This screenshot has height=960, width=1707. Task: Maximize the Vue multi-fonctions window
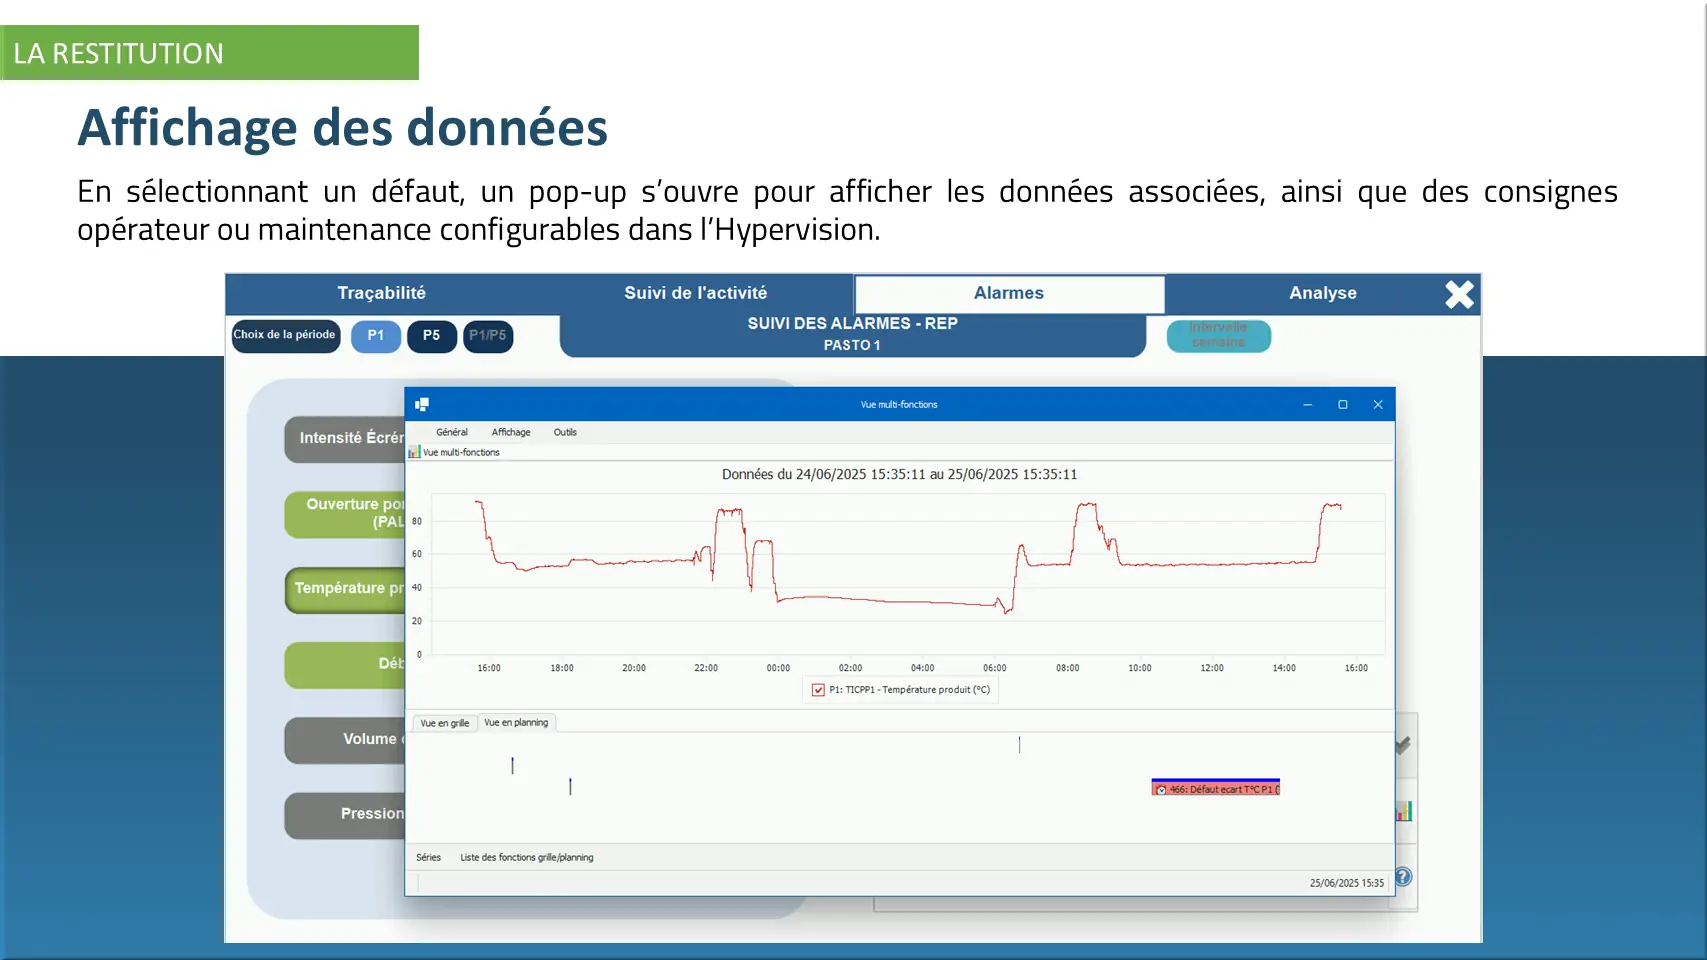point(1343,404)
